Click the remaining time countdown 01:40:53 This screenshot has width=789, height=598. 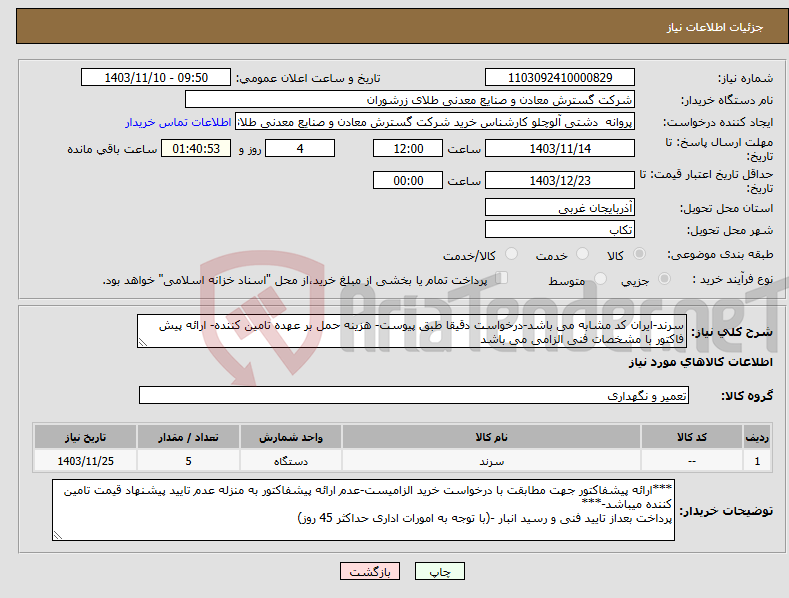click(196, 148)
